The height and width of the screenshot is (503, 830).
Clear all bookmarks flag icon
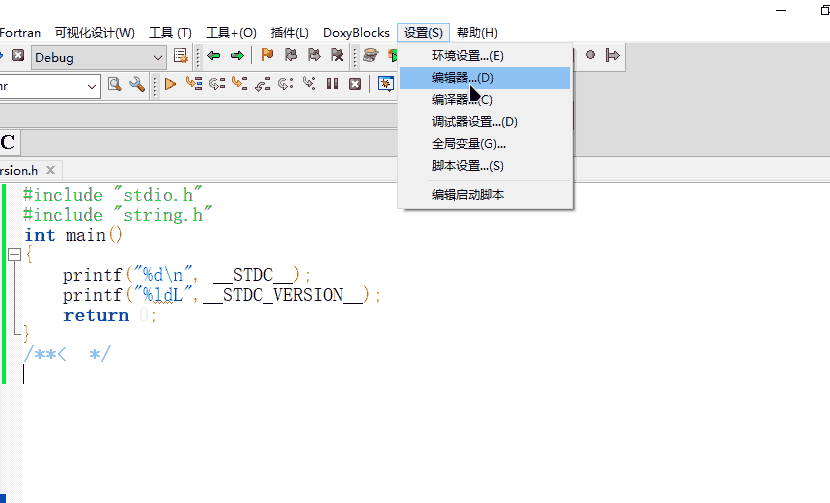coord(337,55)
